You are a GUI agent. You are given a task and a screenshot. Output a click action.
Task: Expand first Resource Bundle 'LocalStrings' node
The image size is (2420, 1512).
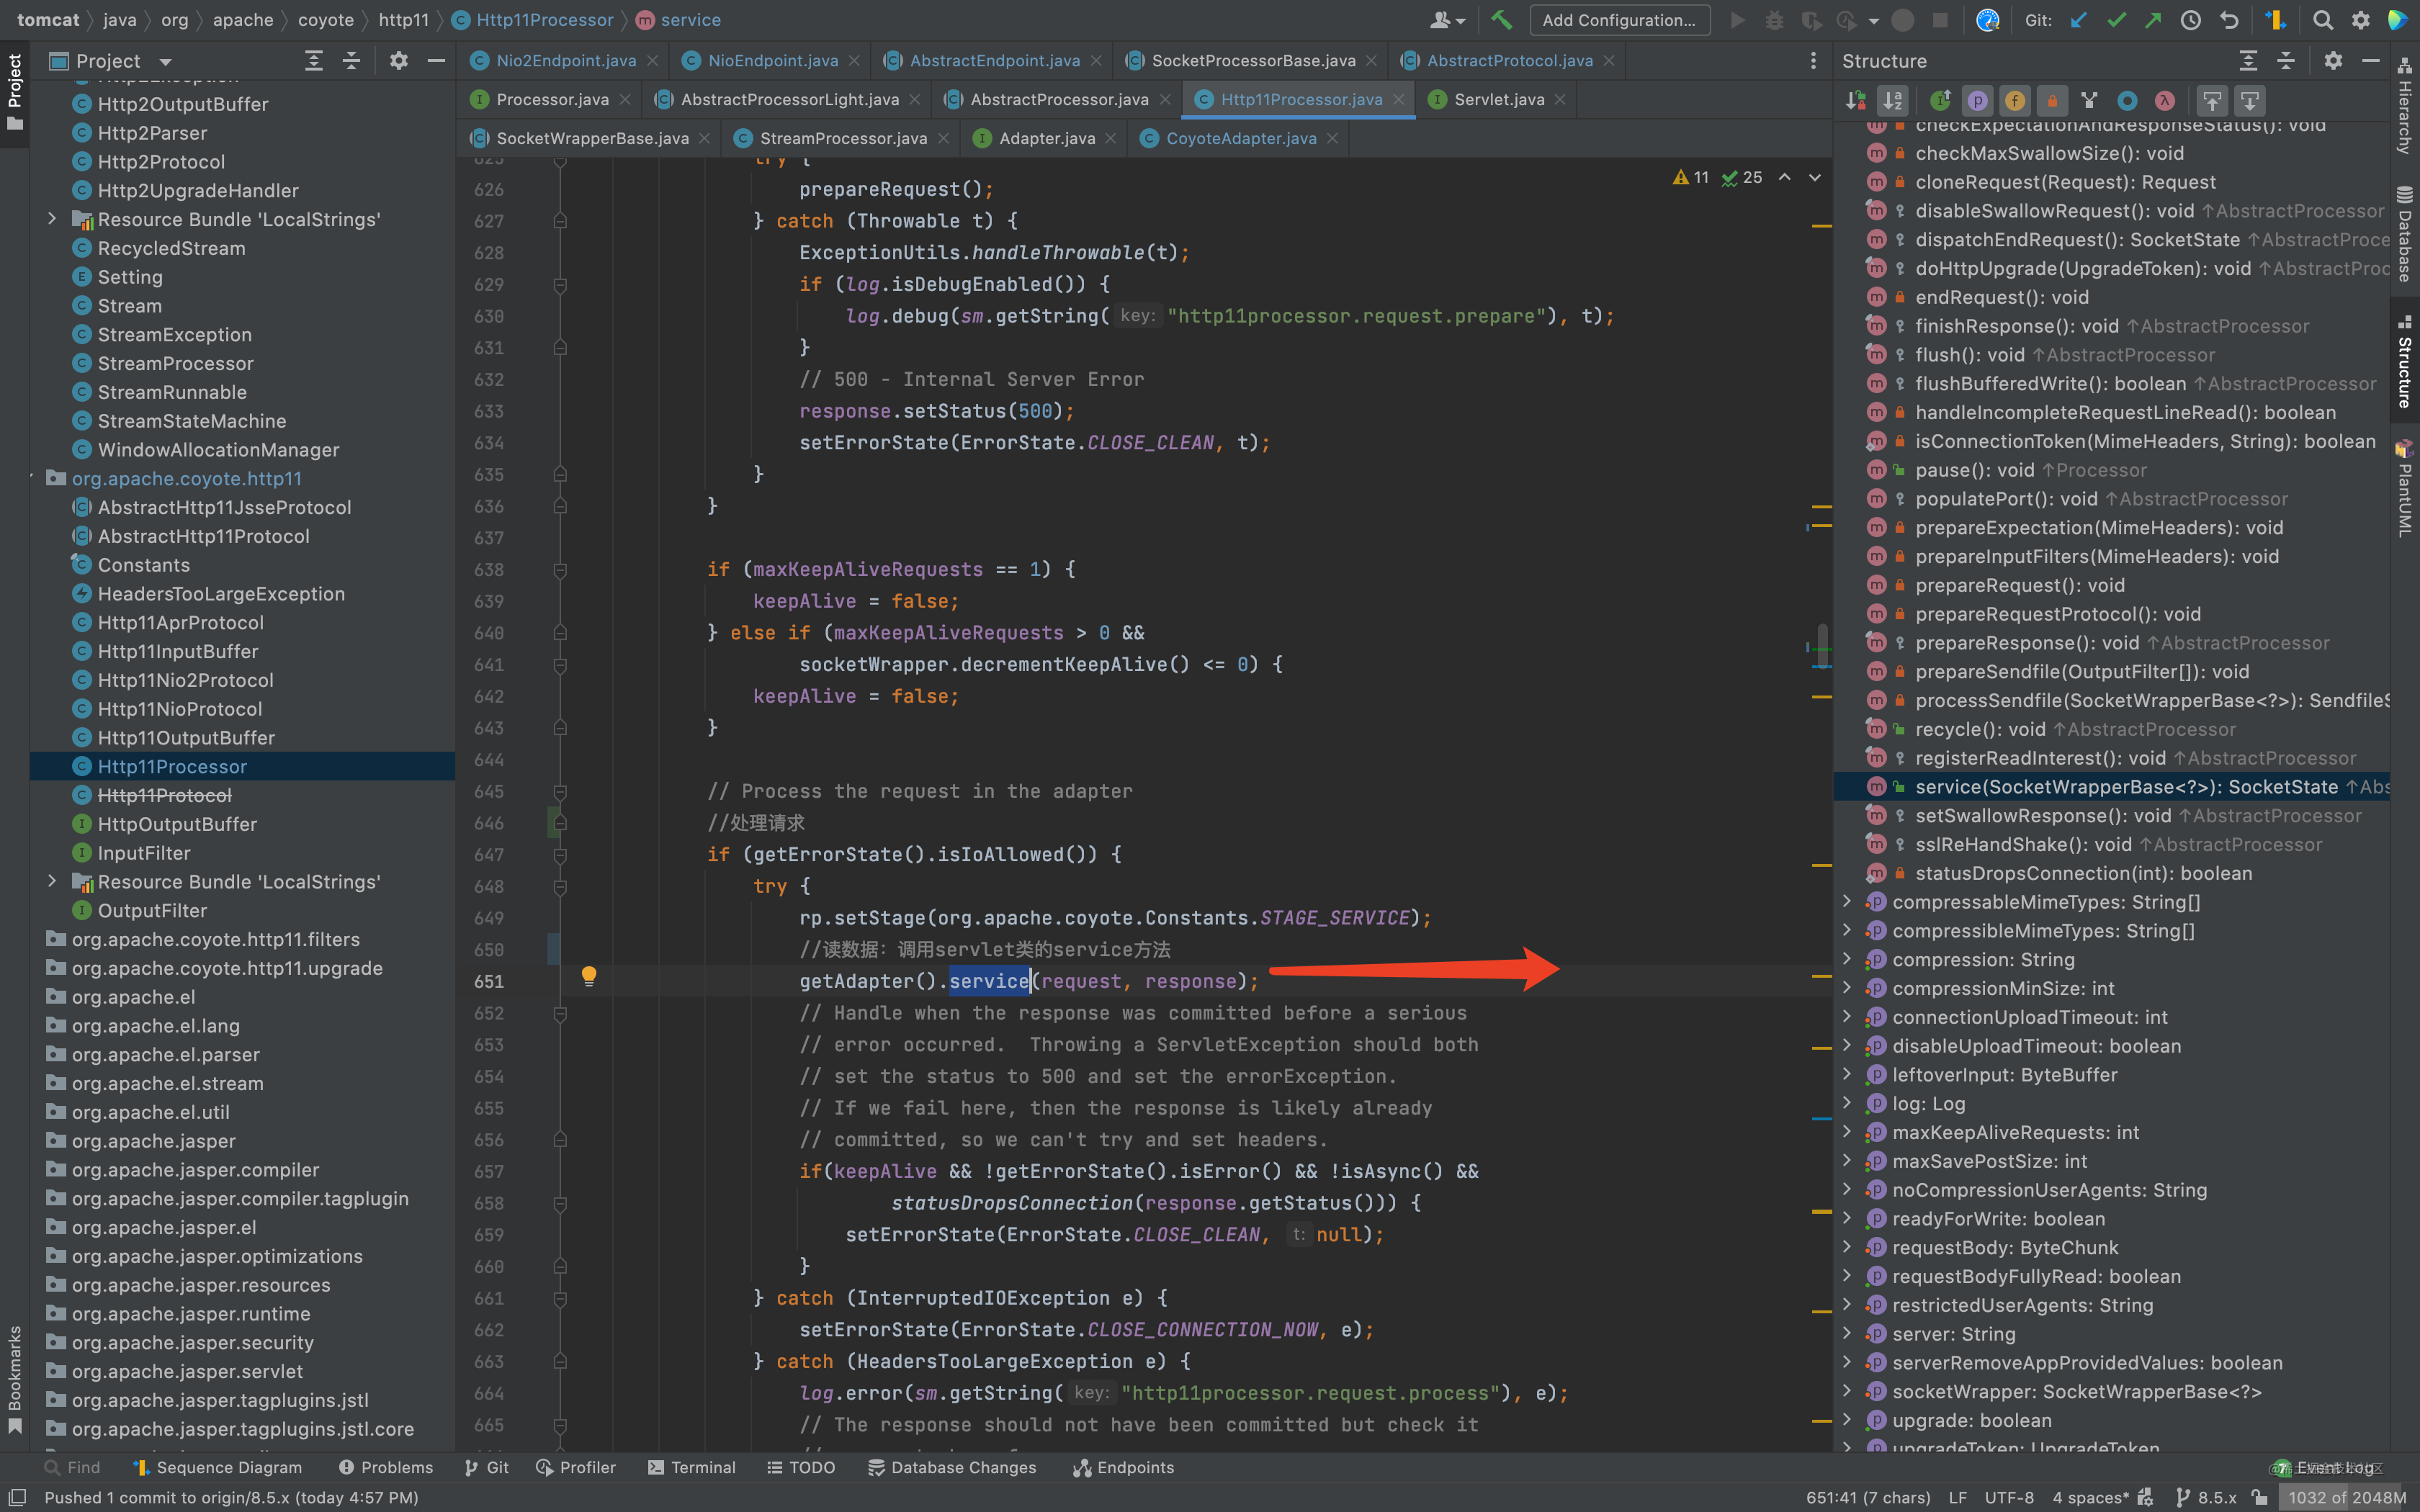click(x=52, y=219)
